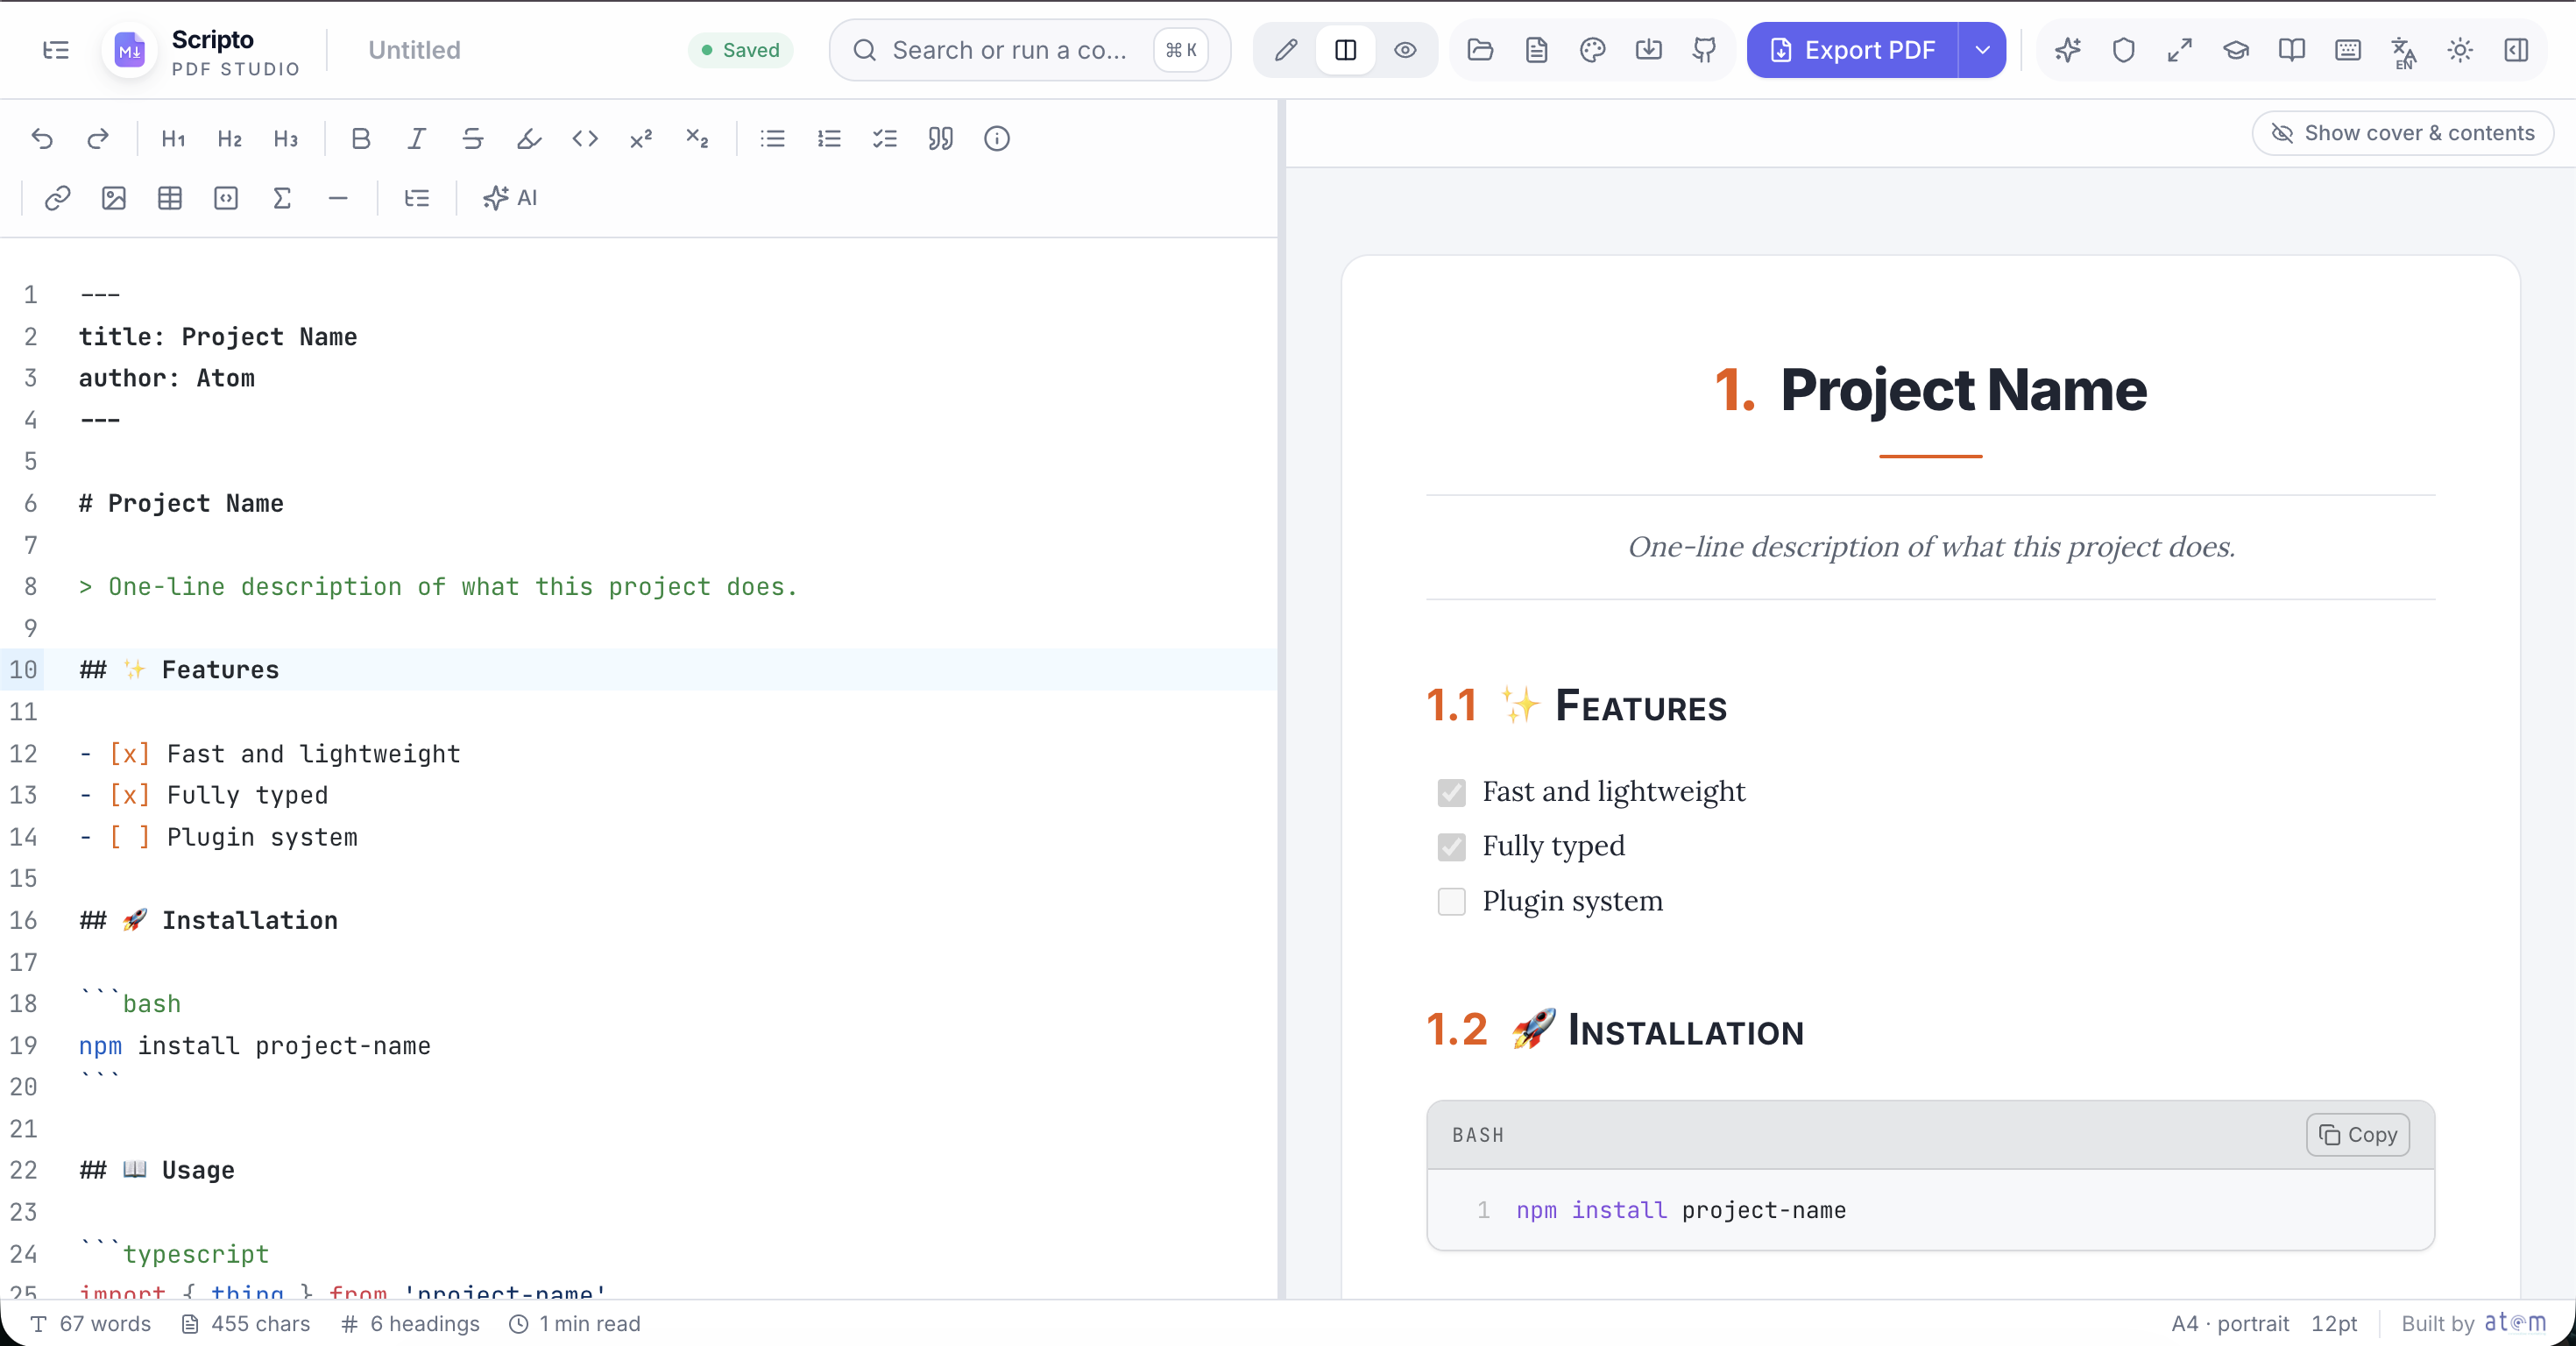Copy the bash code block

2358,1135
